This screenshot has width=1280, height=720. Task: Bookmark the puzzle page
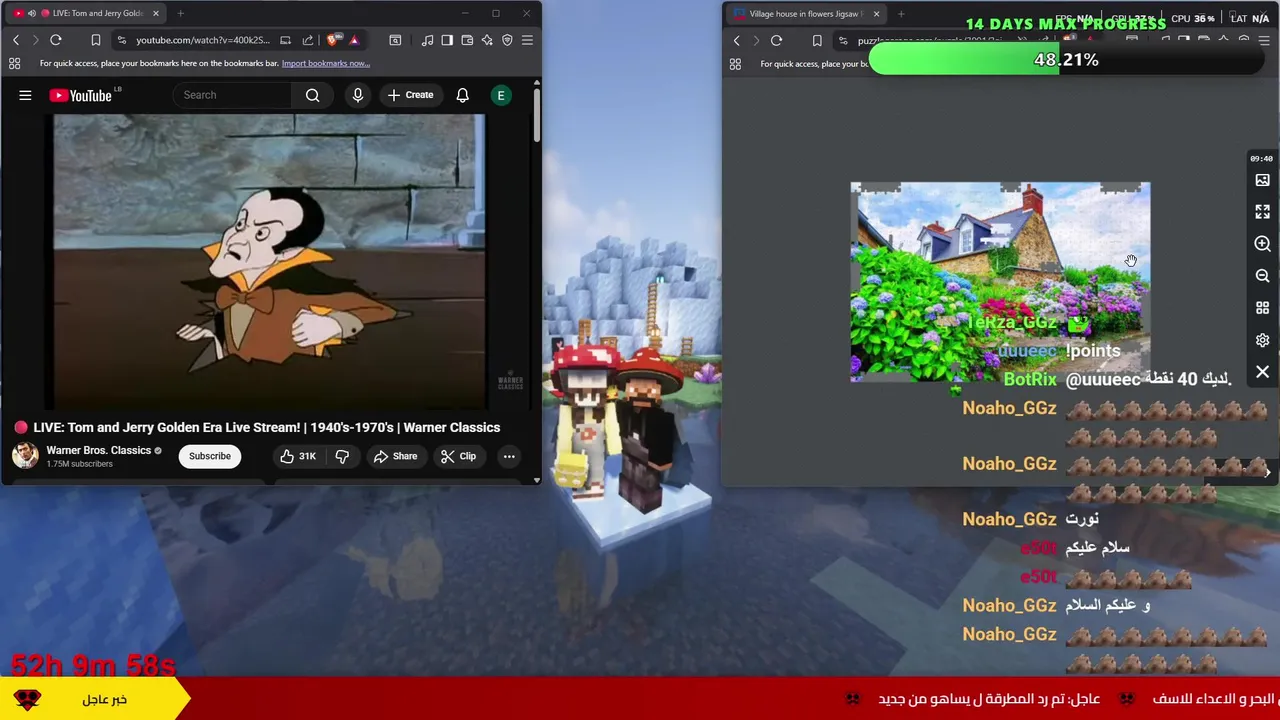tap(817, 41)
